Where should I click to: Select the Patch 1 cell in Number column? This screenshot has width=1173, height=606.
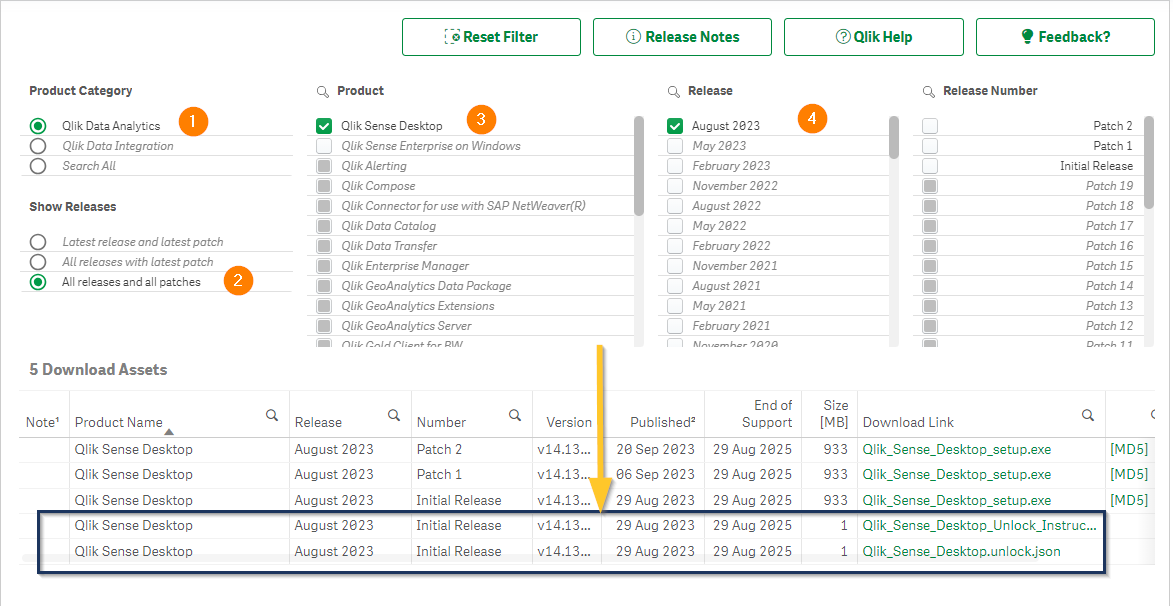pos(439,474)
